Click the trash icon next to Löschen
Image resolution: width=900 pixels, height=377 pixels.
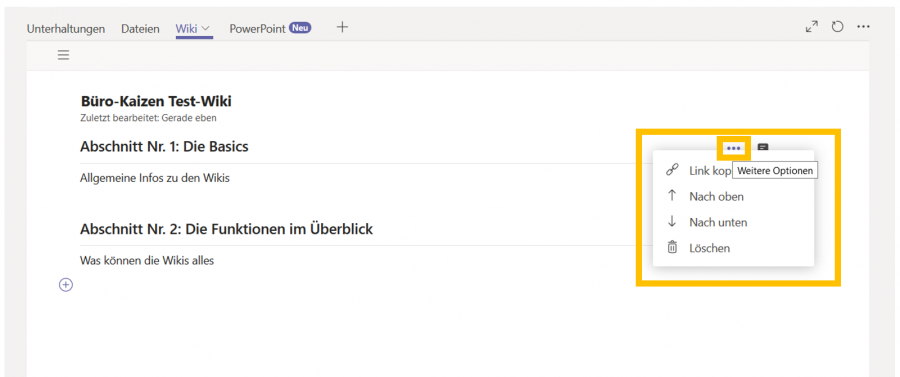[x=672, y=247]
